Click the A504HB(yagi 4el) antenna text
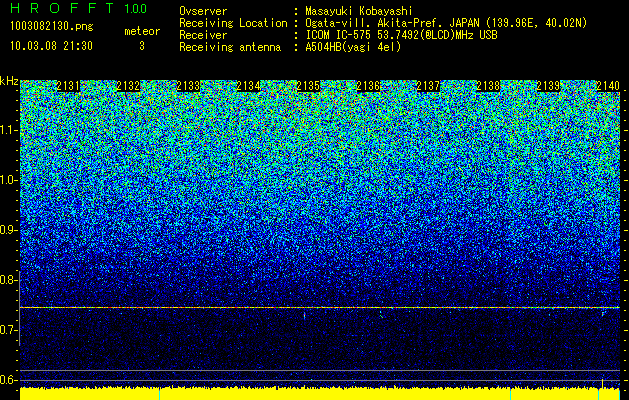Image resolution: width=629 pixels, height=400 pixels. (353, 47)
